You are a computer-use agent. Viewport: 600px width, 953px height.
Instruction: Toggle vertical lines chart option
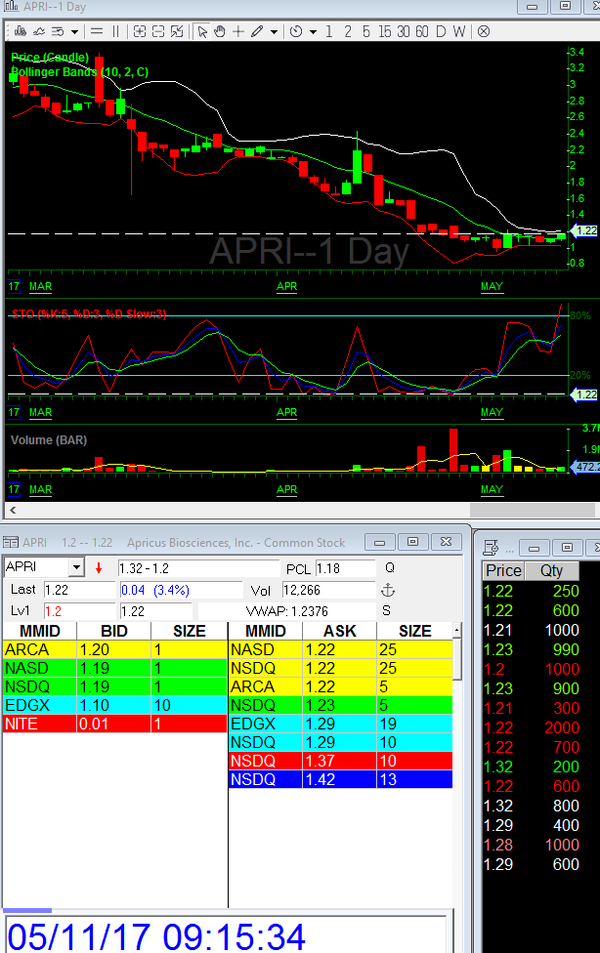pyautogui.click(x=115, y=31)
